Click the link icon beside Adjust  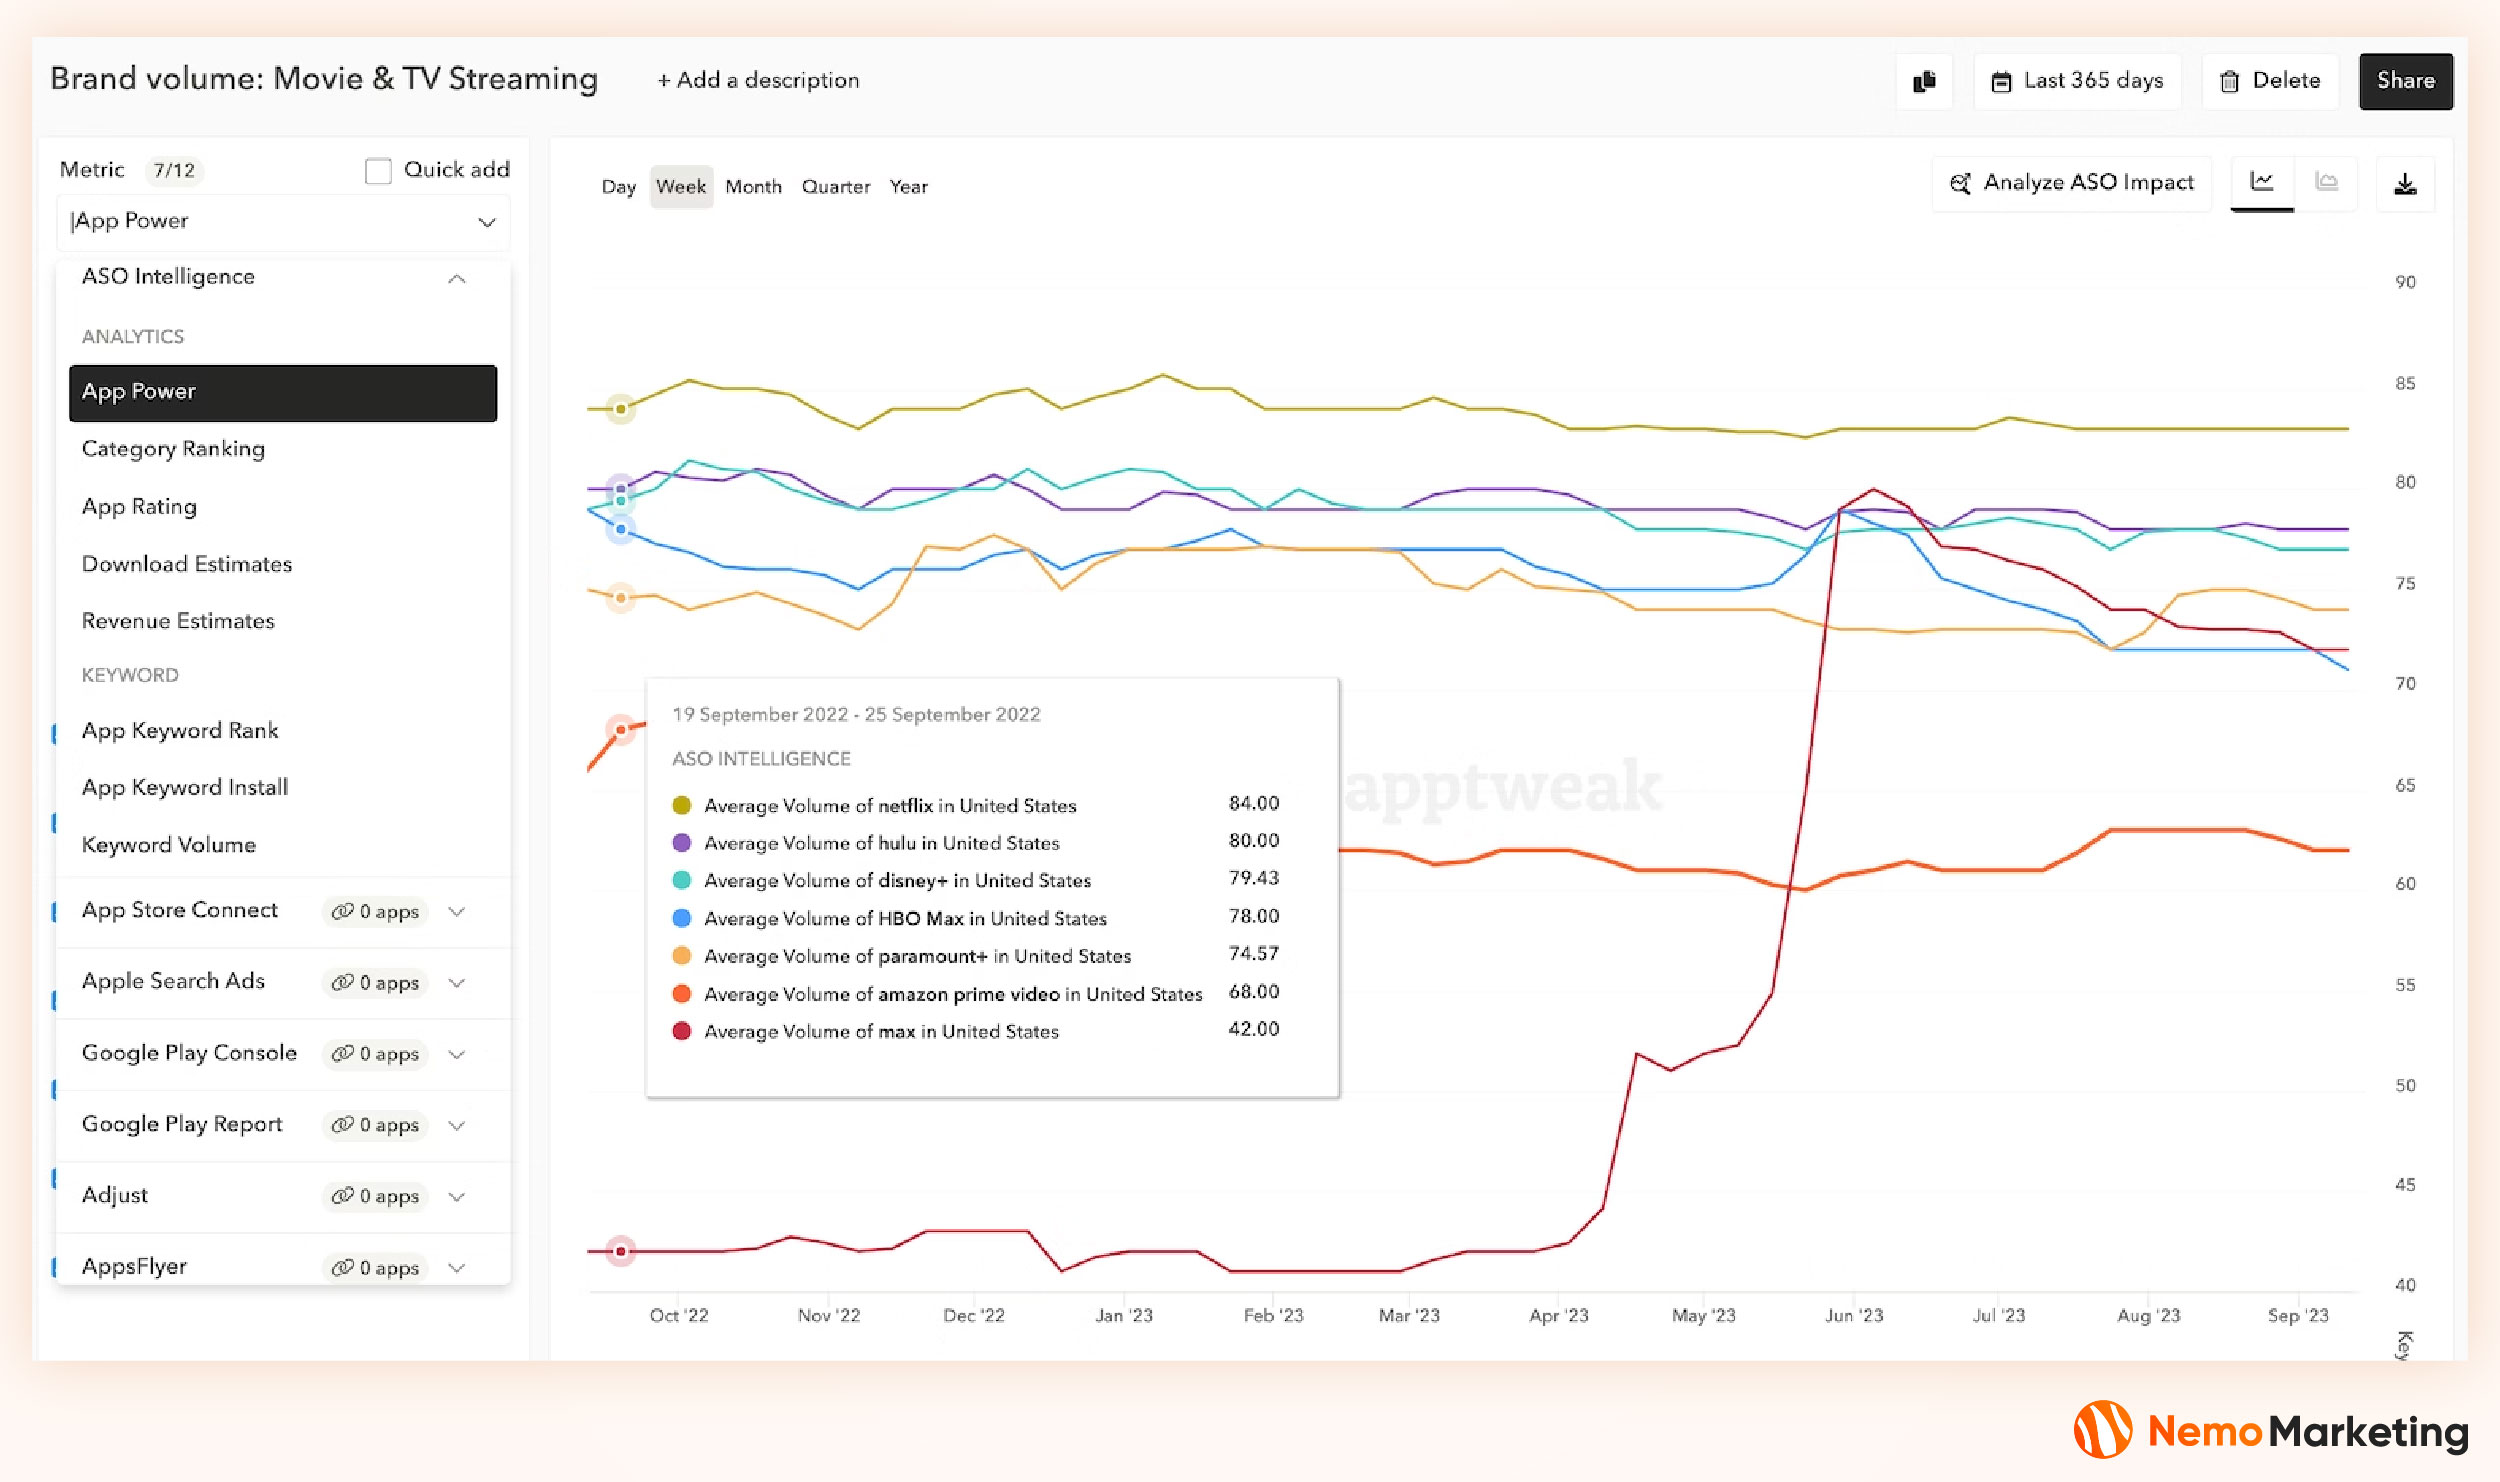coord(342,1196)
